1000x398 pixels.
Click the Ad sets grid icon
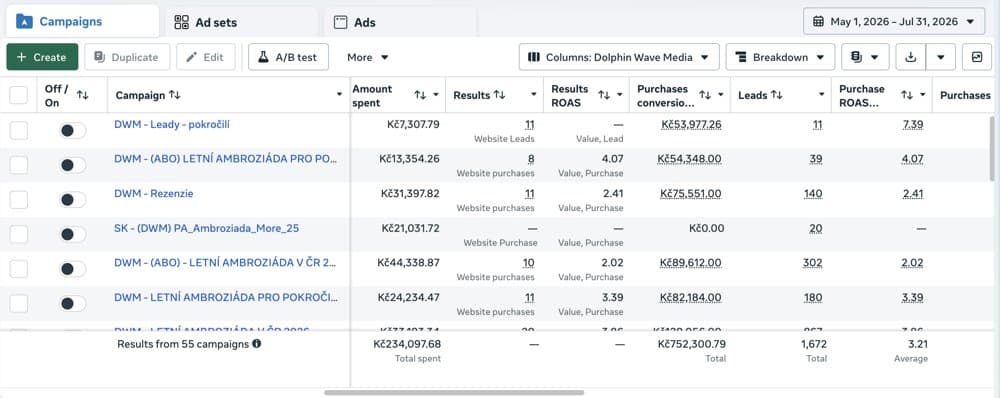[x=182, y=22]
